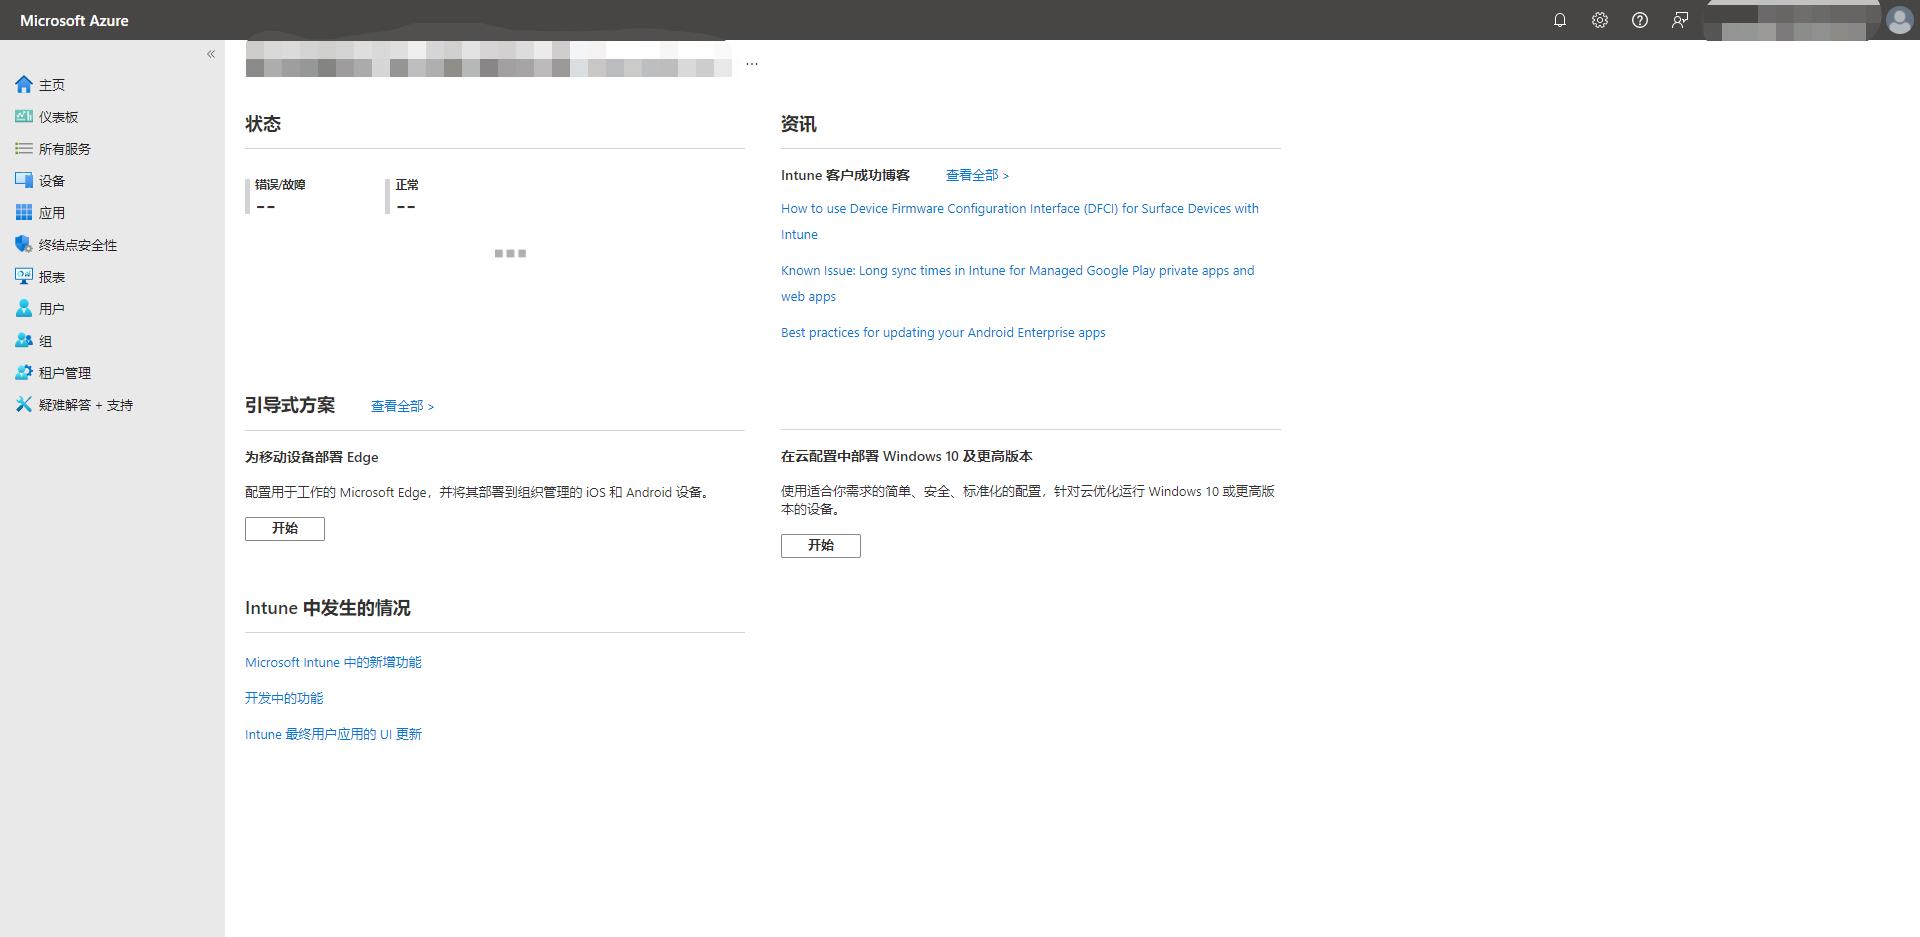This screenshot has height=937, width=1920.
Task: Start the 为移动设备部署 Edge scenario
Action: (x=285, y=529)
